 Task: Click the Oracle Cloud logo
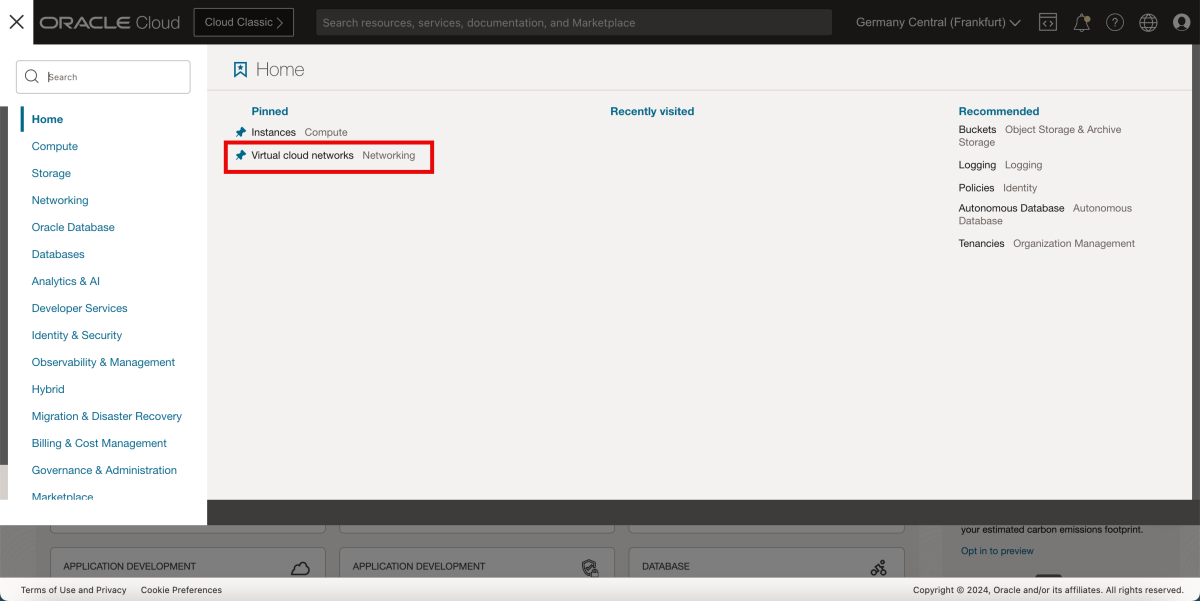pos(110,21)
